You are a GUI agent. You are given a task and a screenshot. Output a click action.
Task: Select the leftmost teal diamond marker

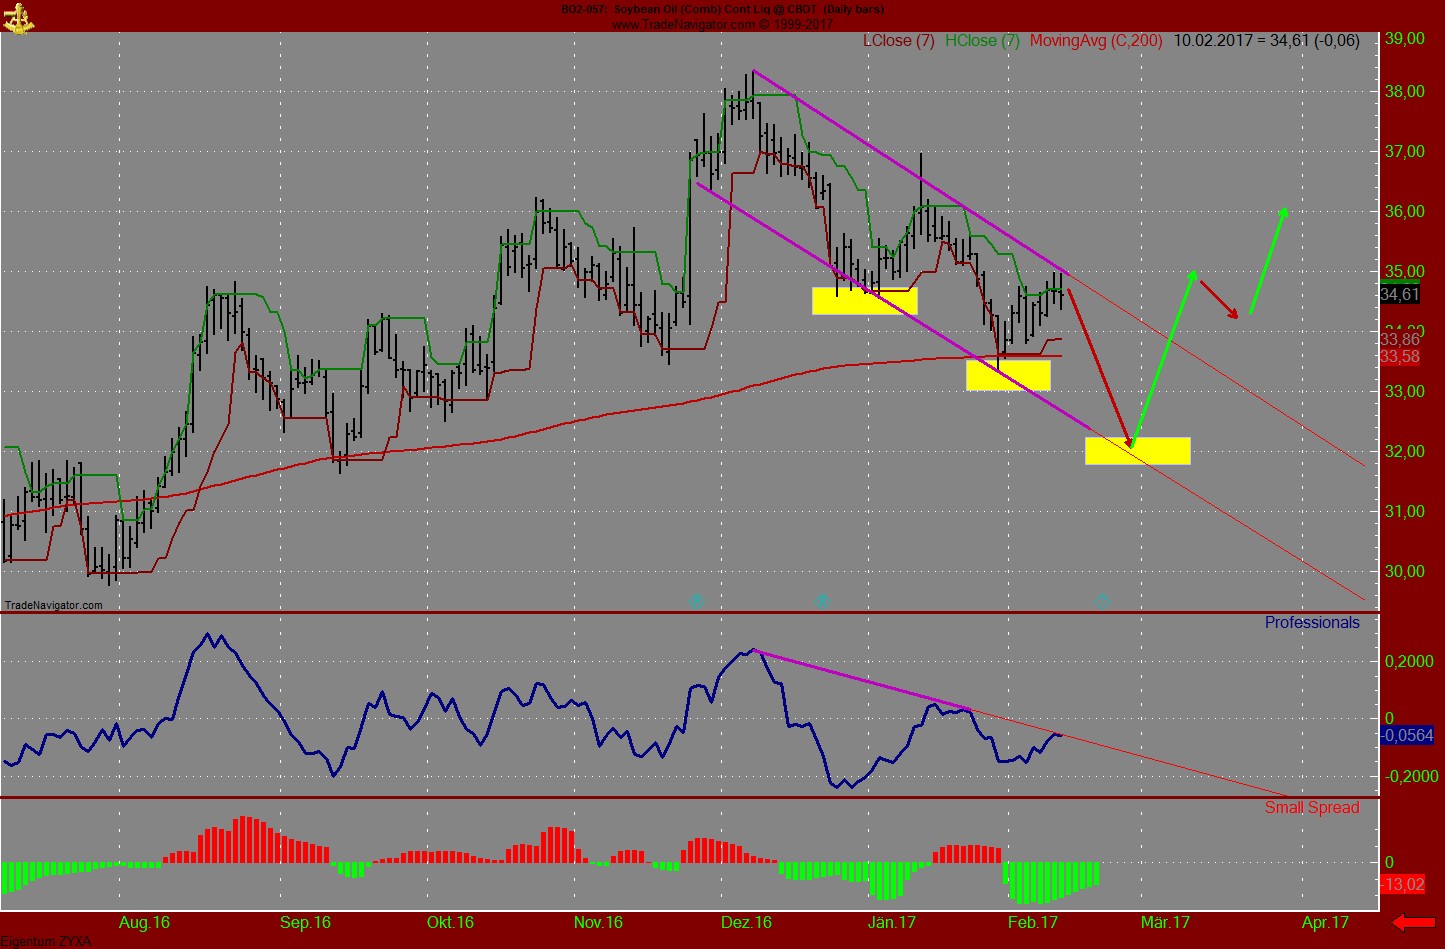point(695,601)
